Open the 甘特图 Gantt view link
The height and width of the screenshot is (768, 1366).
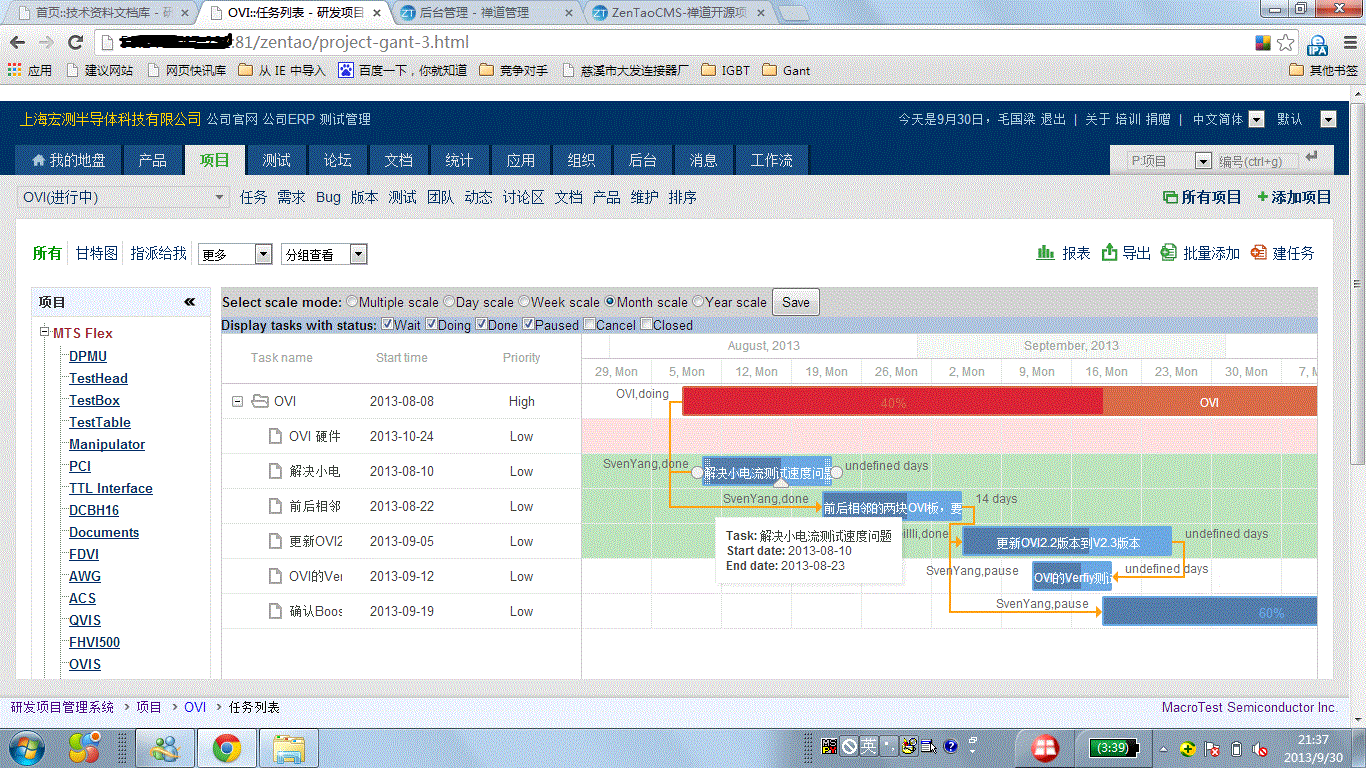click(97, 253)
